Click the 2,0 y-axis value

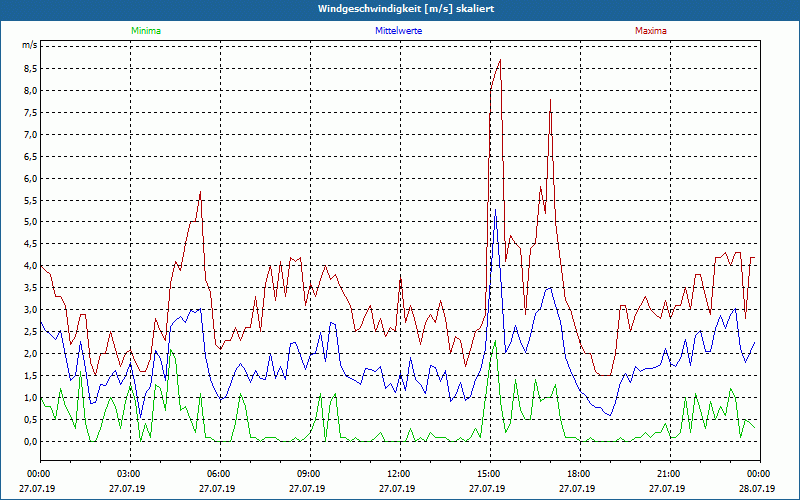coord(30,354)
